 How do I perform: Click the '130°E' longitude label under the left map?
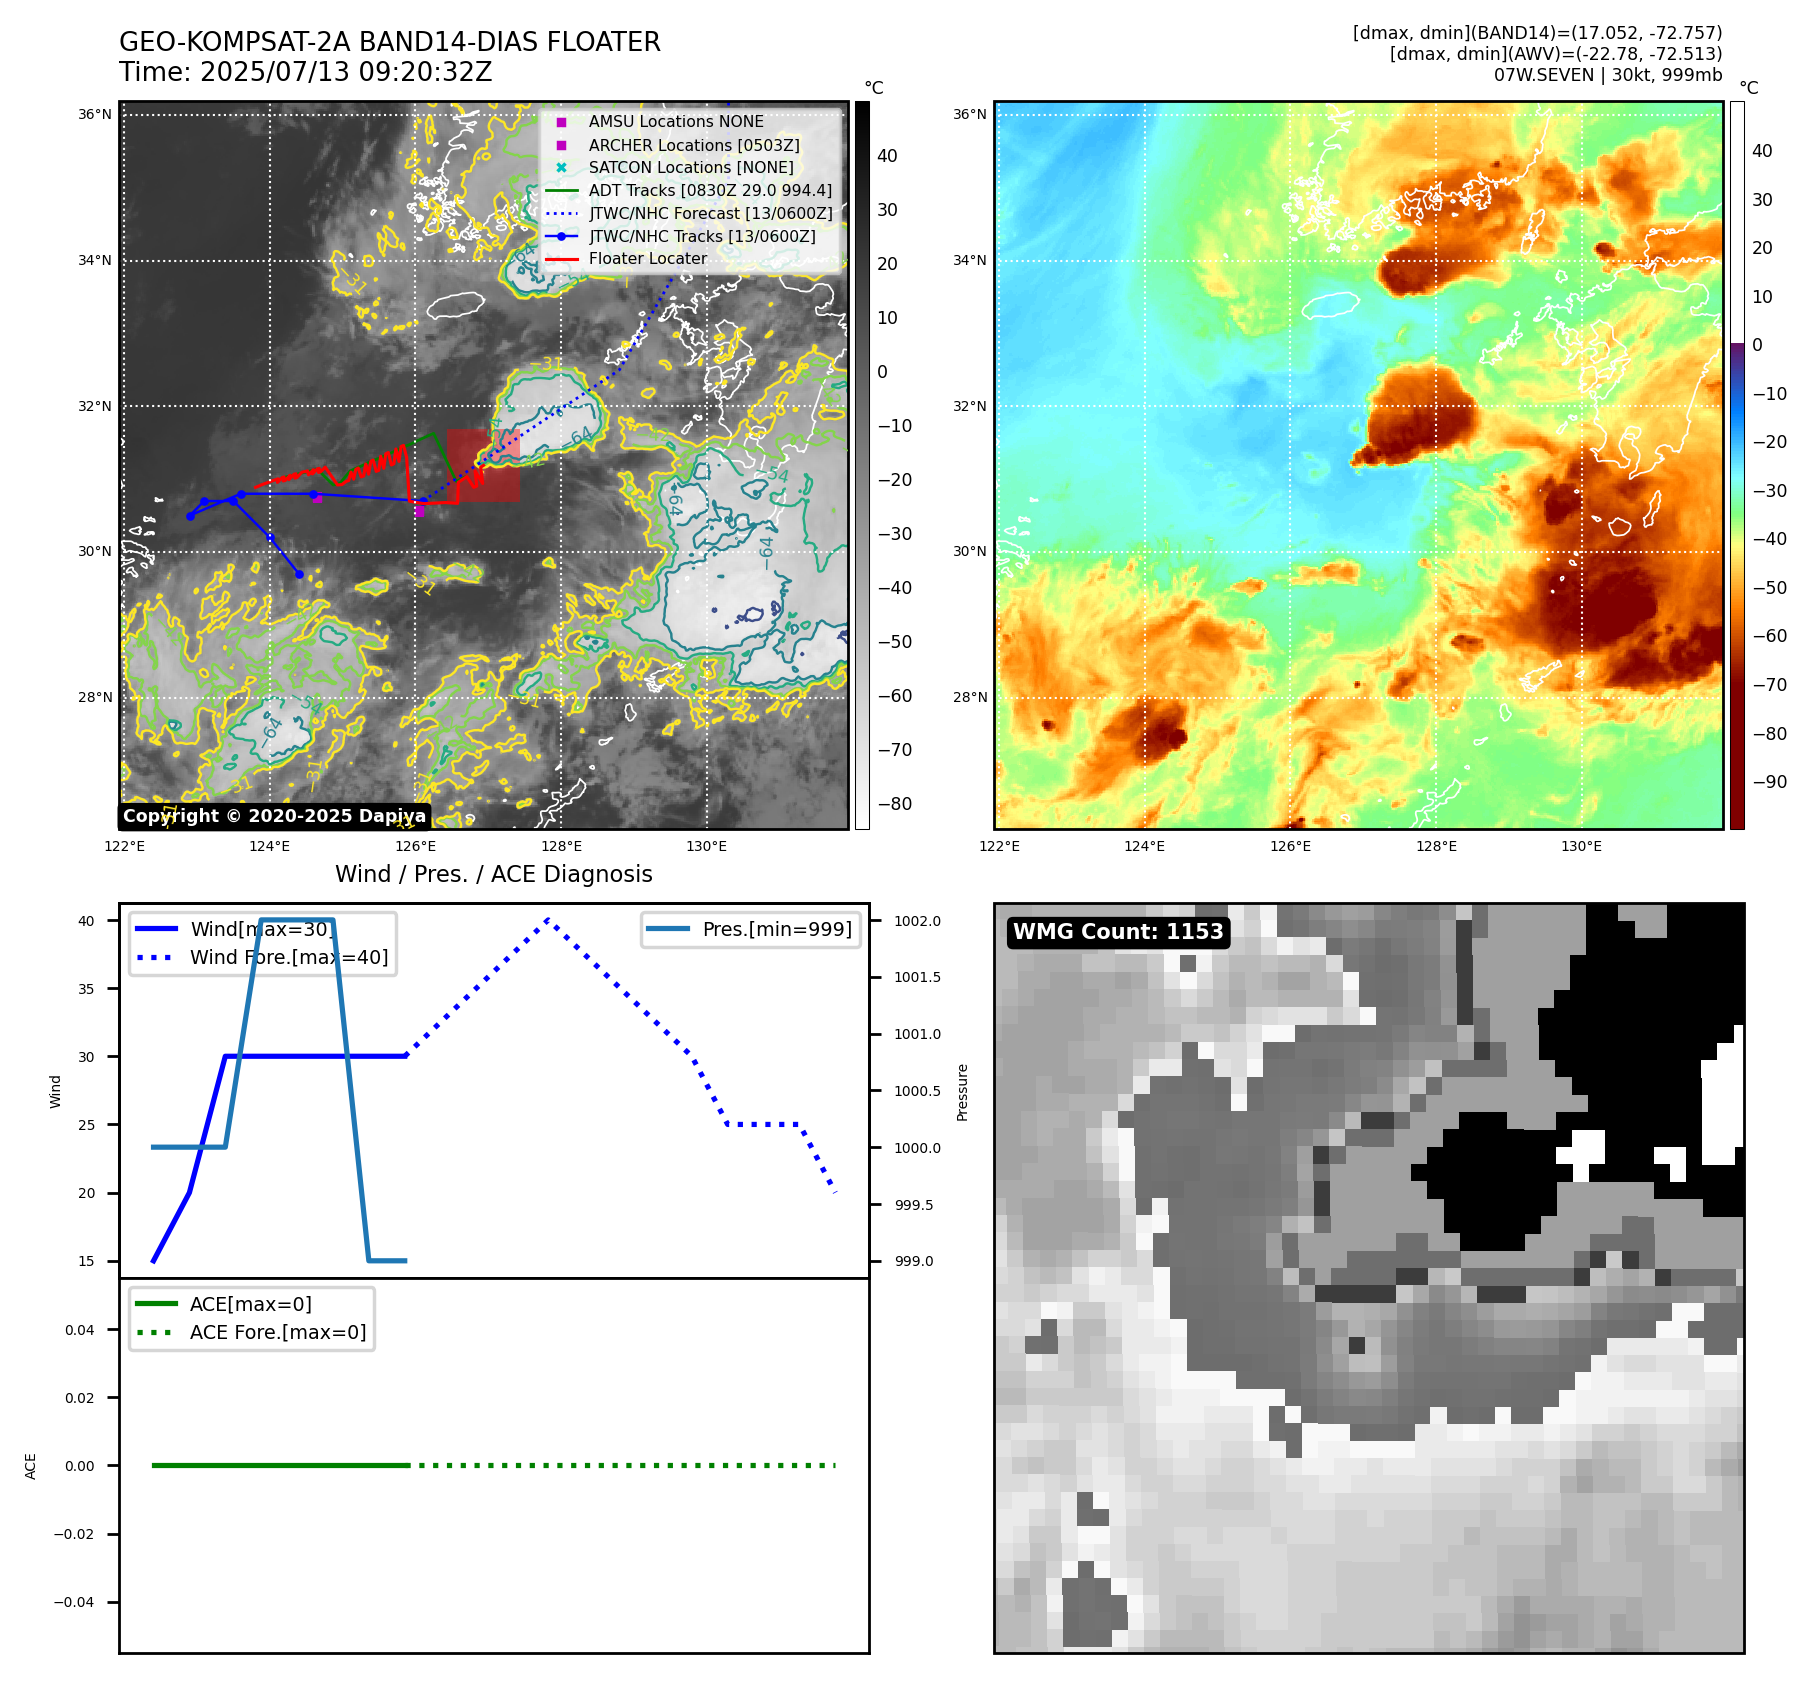coord(706,846)
